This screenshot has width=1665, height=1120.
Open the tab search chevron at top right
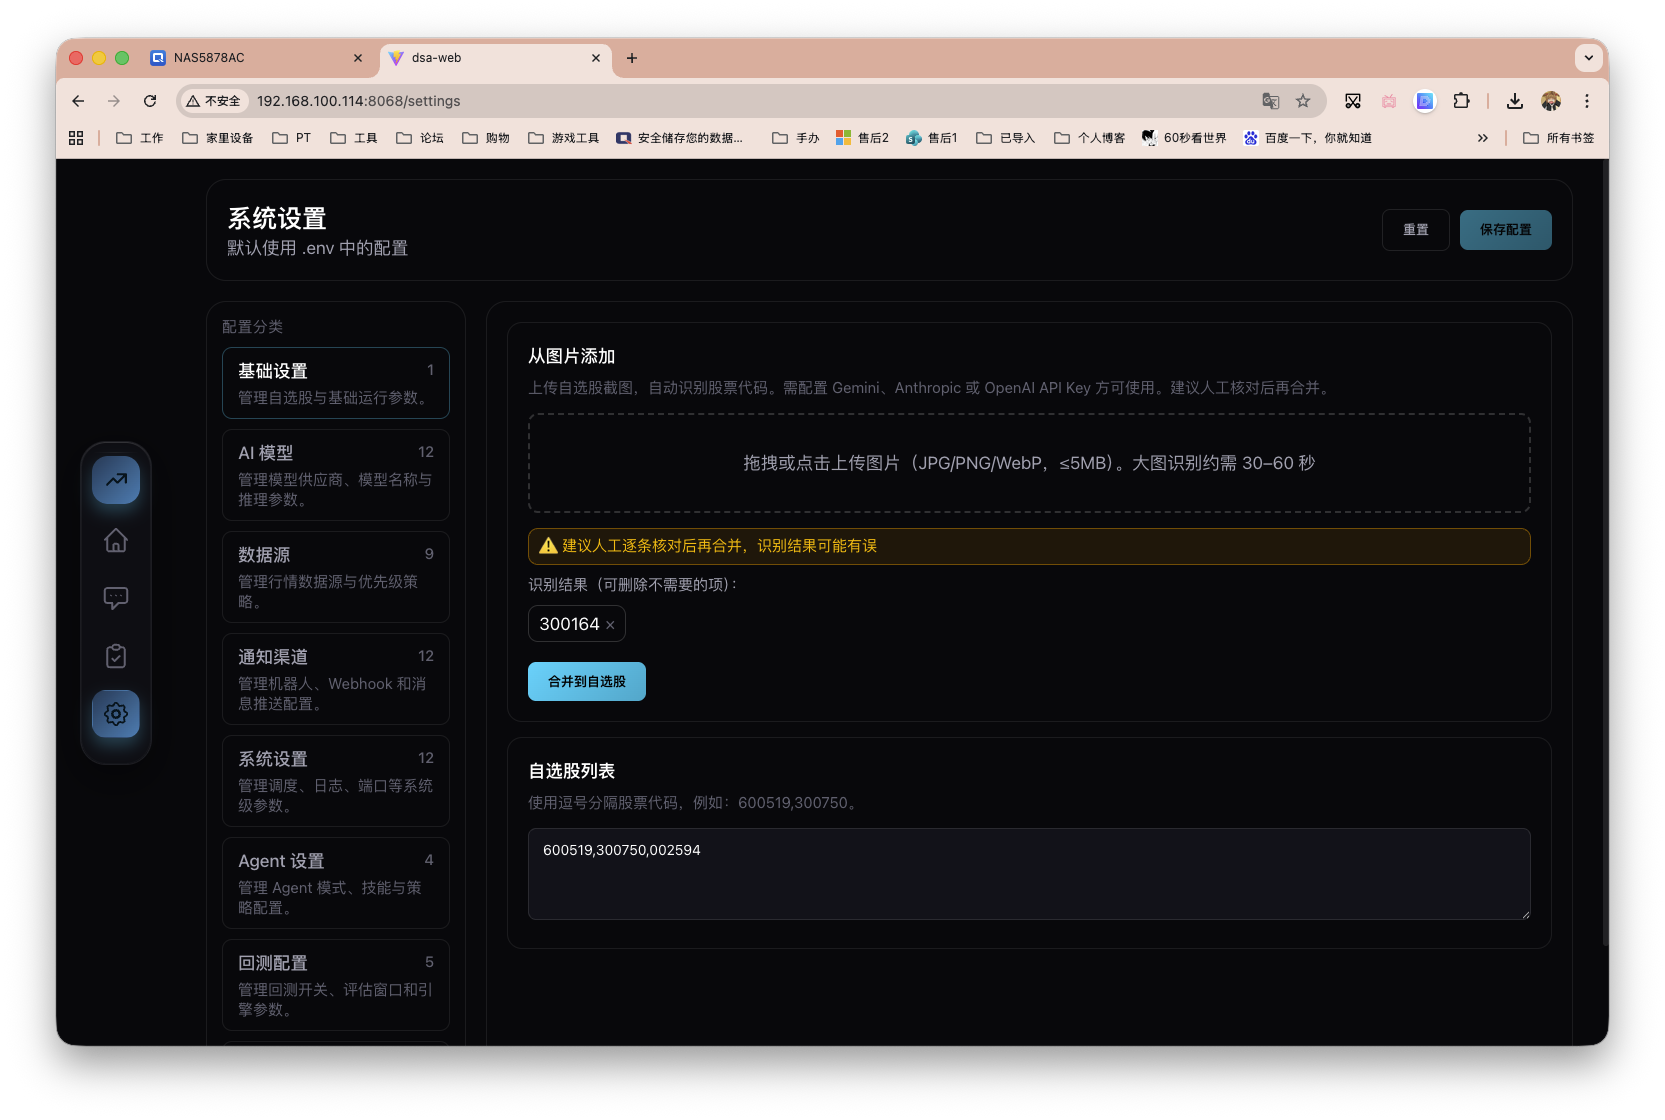click(x=1588, y=58)
